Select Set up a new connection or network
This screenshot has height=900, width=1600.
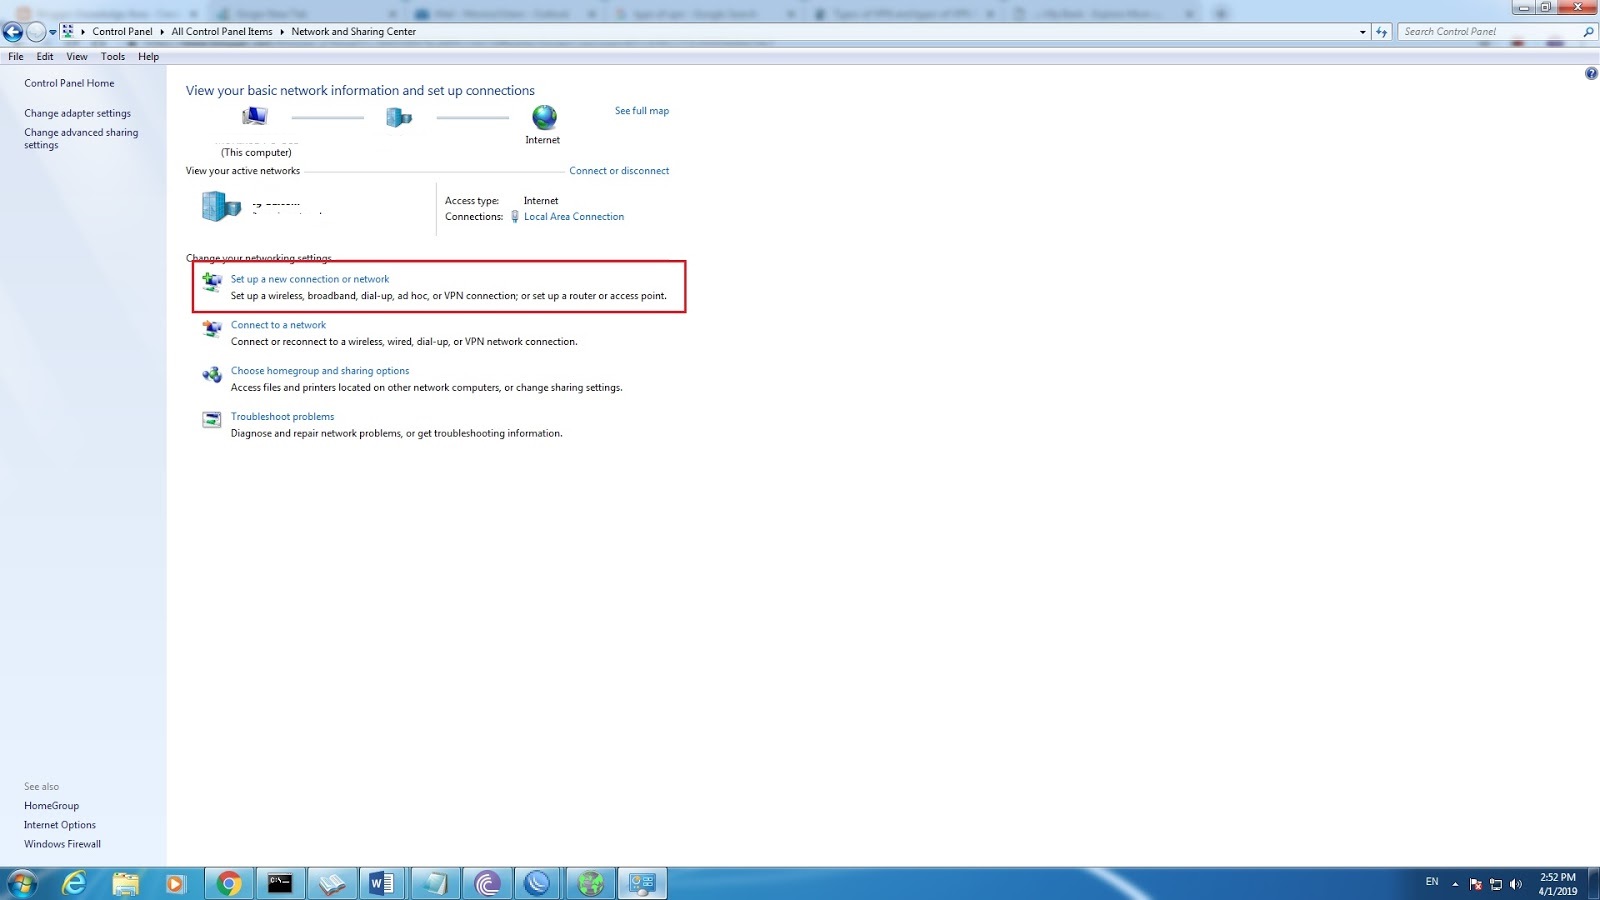click(310, 278)
